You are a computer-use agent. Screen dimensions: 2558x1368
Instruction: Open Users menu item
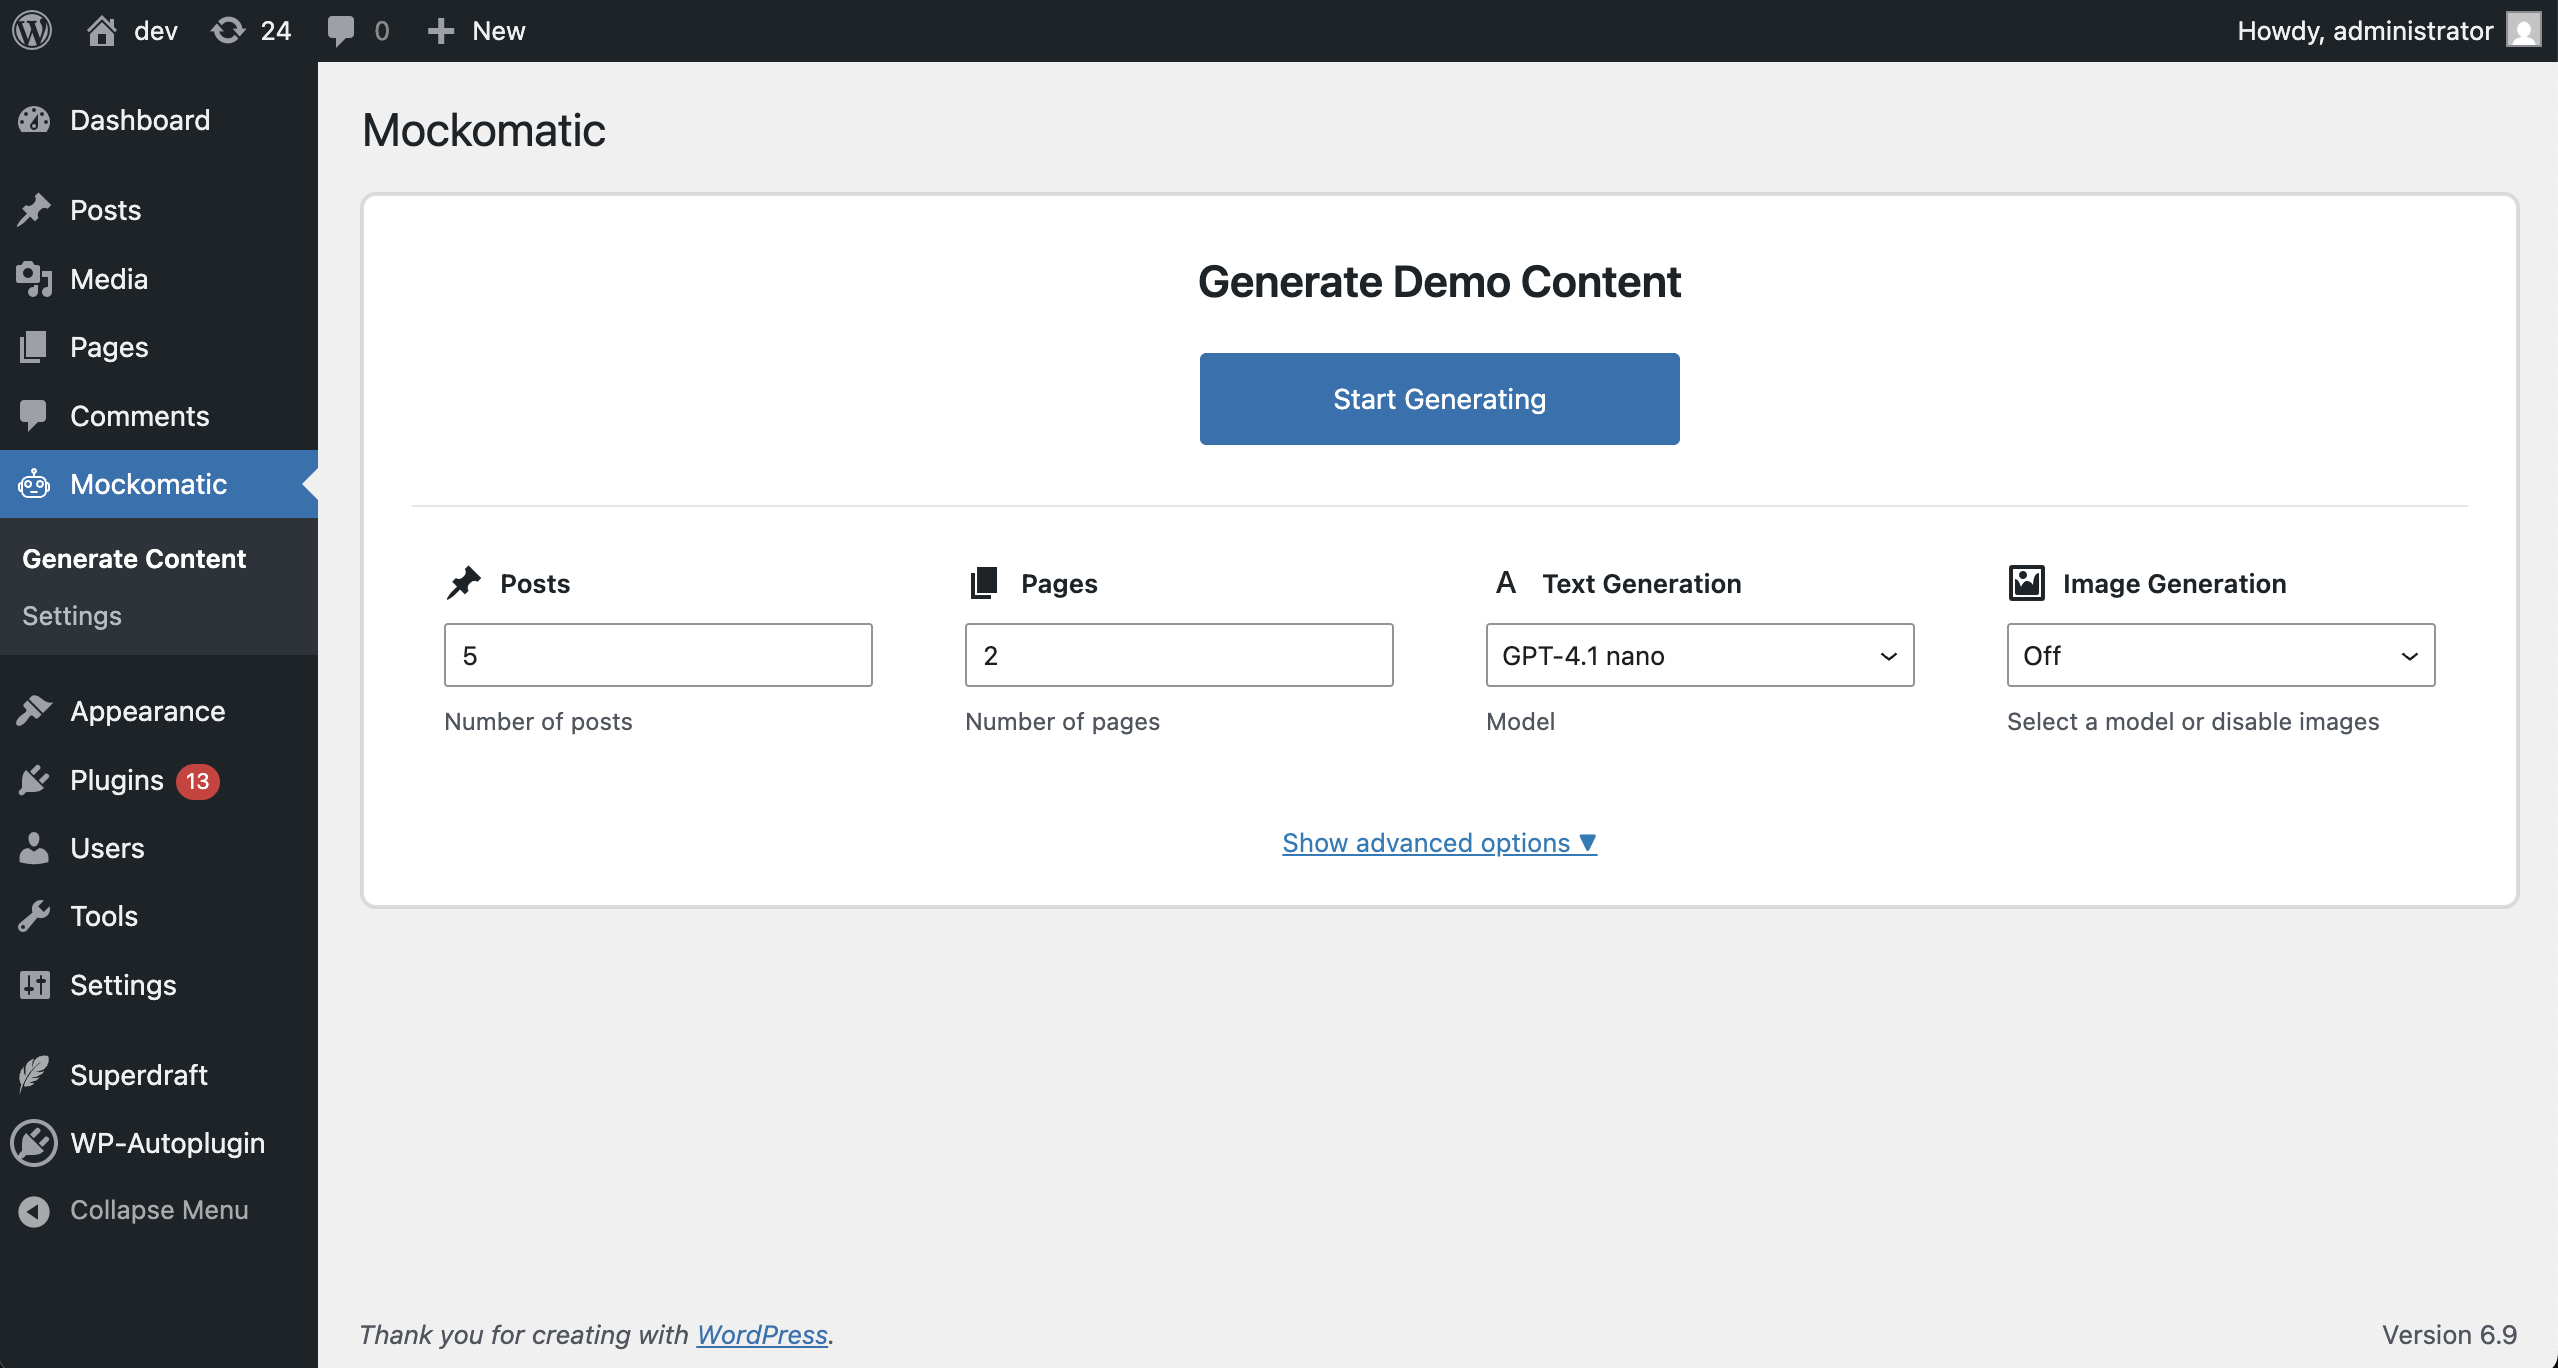[159, 848]
